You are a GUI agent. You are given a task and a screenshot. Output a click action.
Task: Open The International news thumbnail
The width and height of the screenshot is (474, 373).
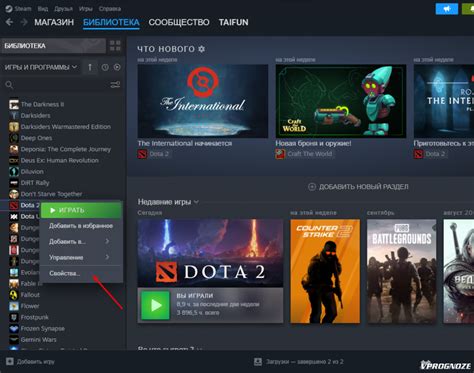tap(203, 101)
